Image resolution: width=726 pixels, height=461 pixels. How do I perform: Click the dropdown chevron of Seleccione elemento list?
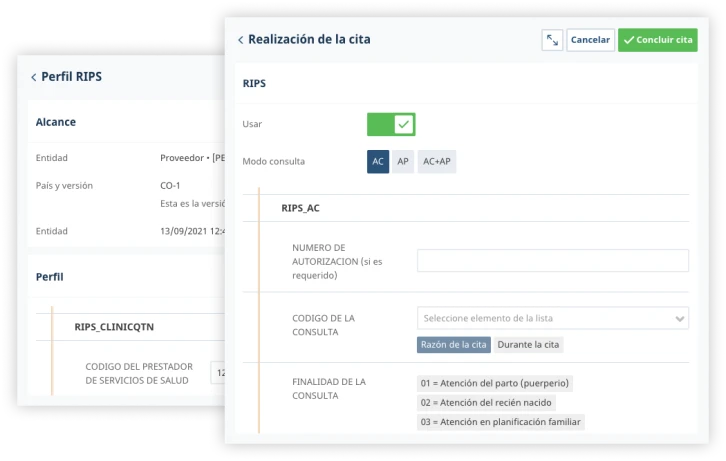(679, 319)
